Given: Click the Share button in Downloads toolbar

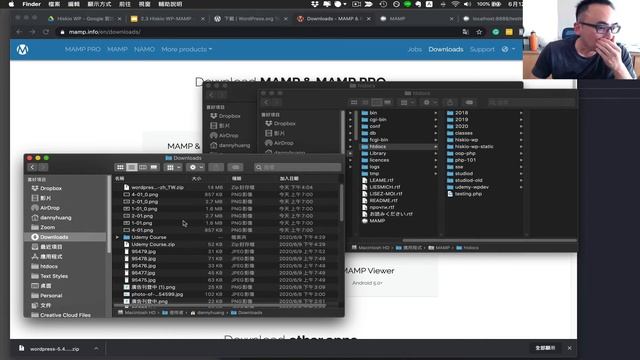Looking at the screenshot, I should (x=216, y=167).
